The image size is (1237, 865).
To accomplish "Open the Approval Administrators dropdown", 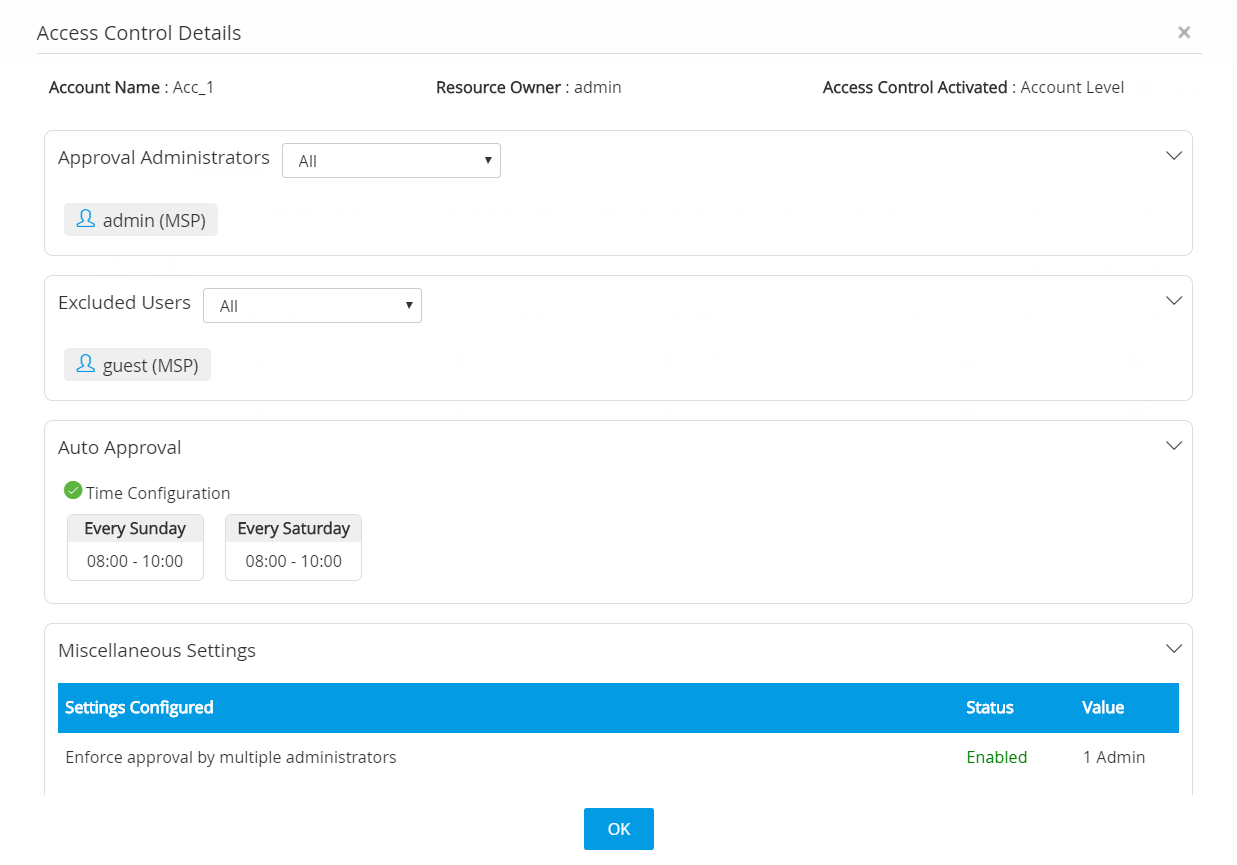I will [x=391, y=161].
